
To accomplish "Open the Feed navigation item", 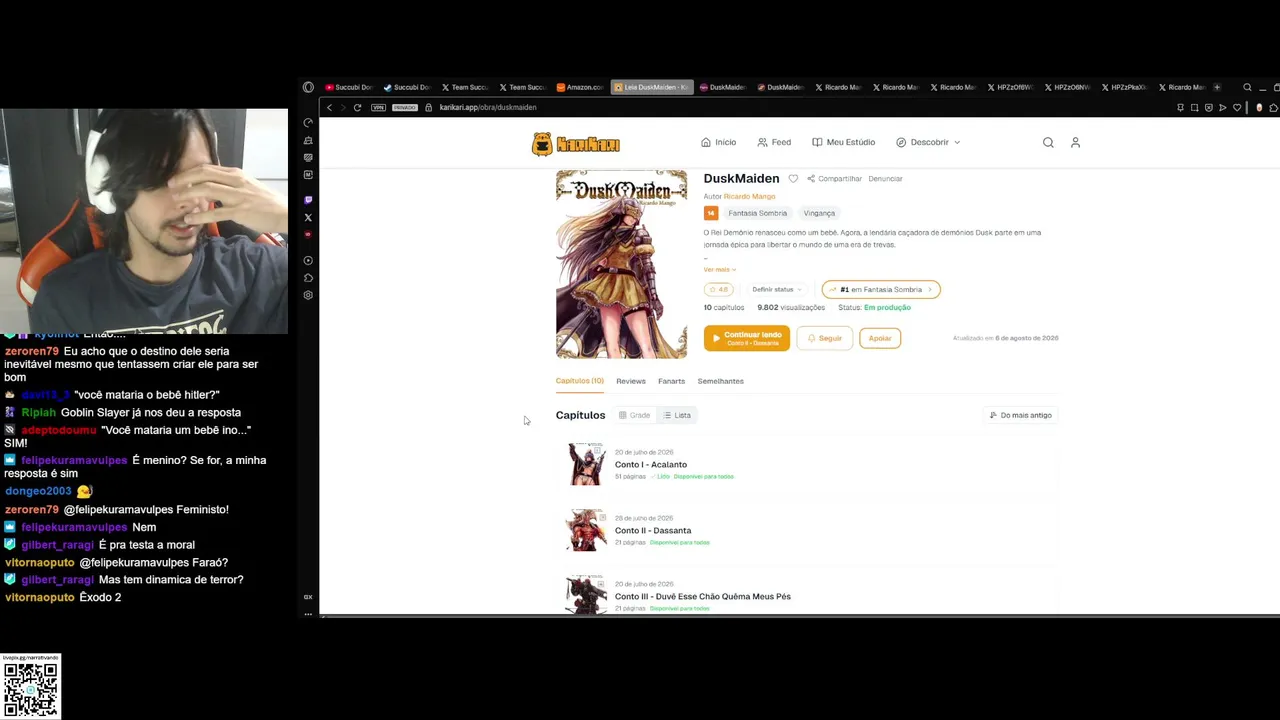I will (774, 142).
